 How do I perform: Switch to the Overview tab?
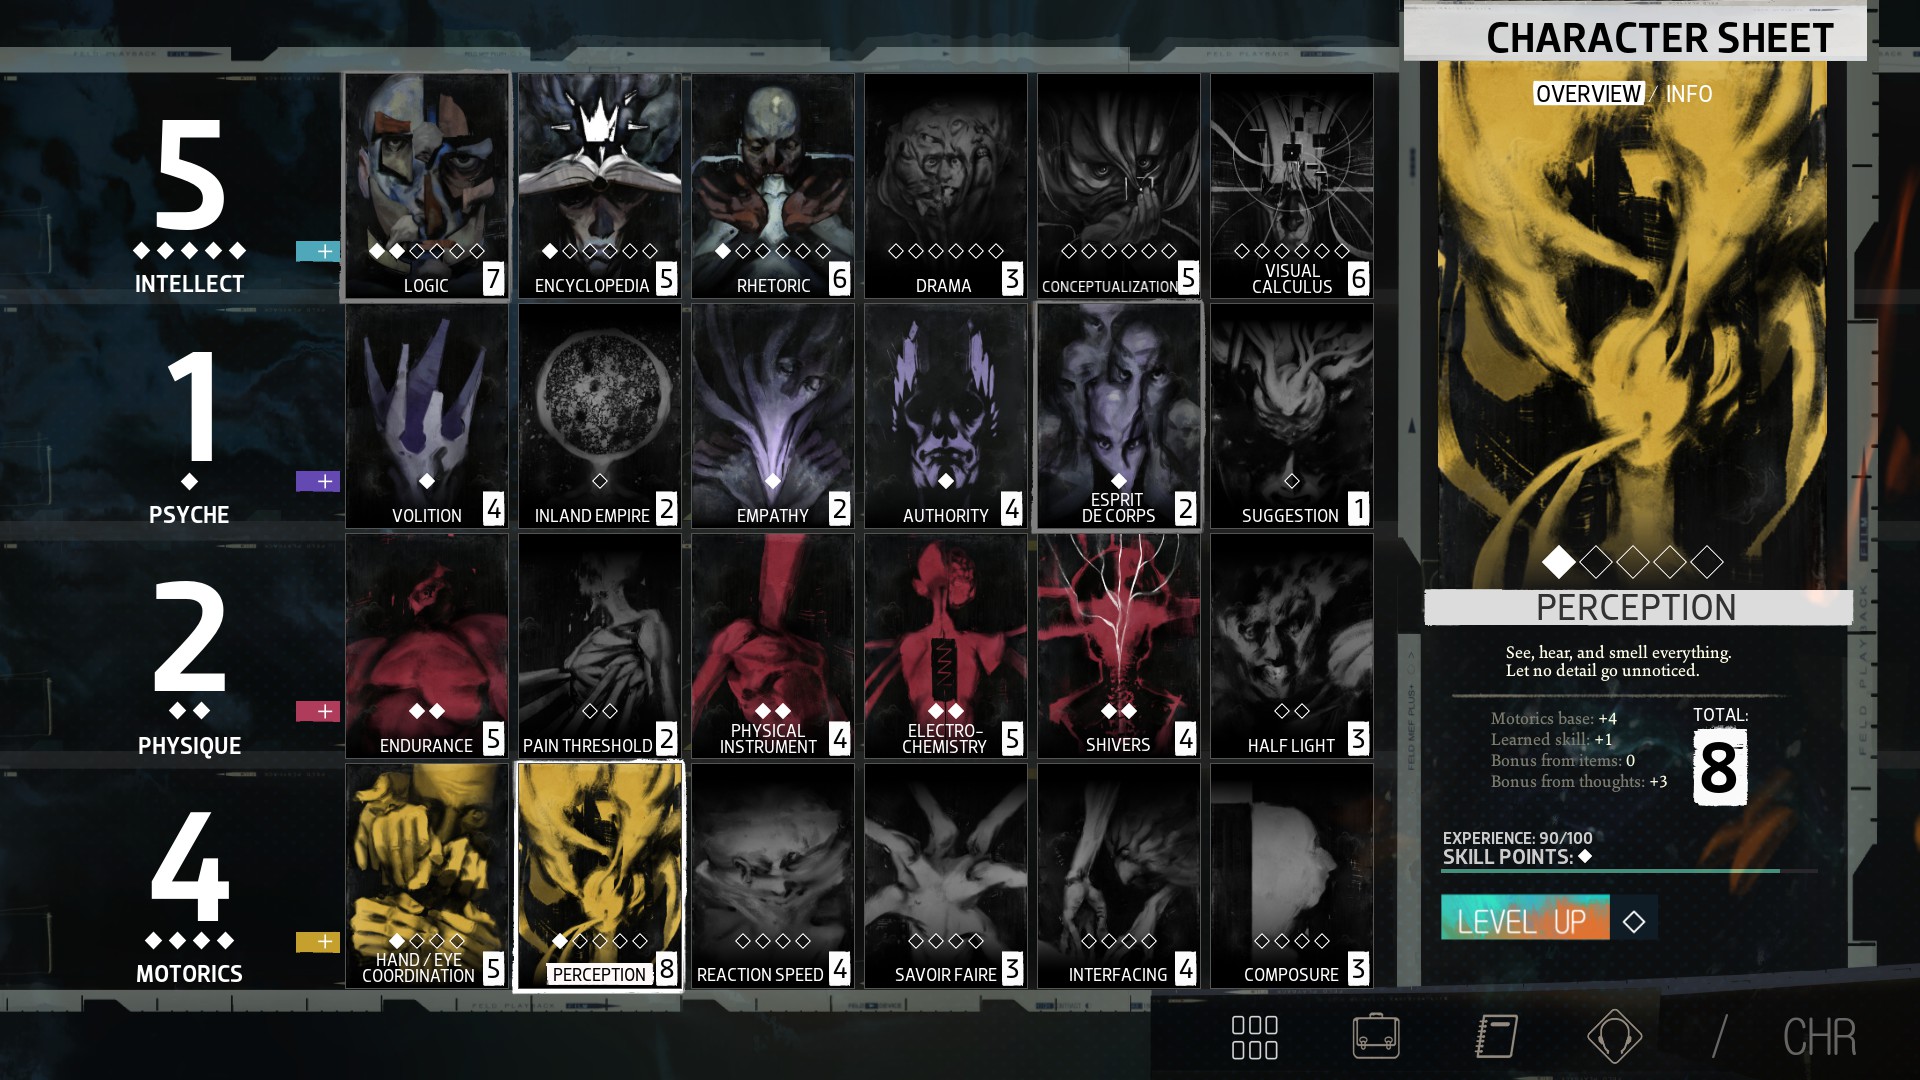tap(1588, 94)
